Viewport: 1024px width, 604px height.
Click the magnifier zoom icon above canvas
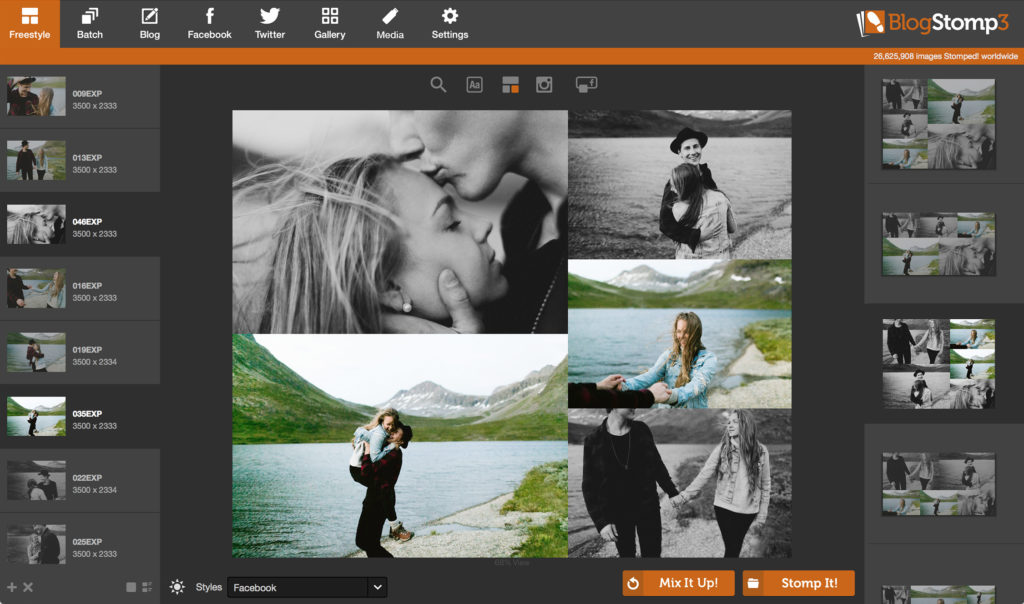pos(438,85)
